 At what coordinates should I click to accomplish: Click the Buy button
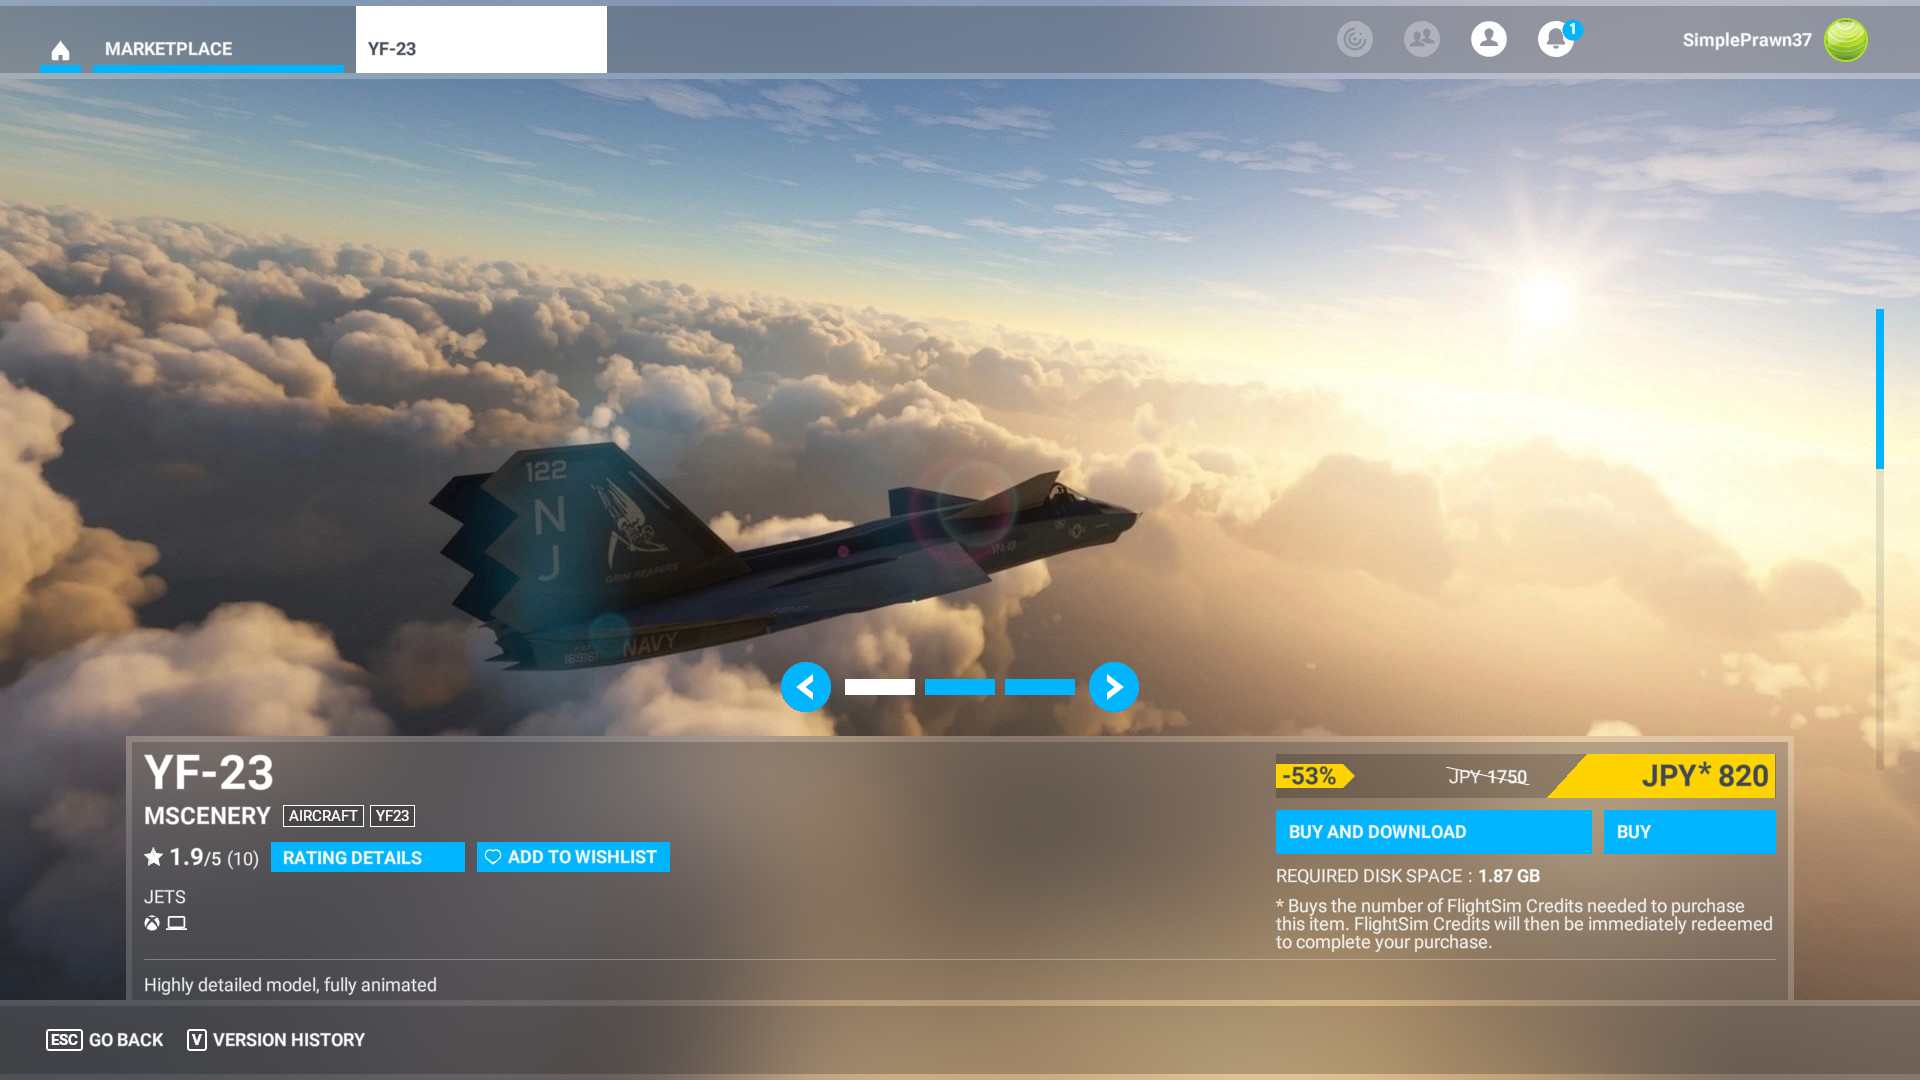click(x=1689, y=832)
